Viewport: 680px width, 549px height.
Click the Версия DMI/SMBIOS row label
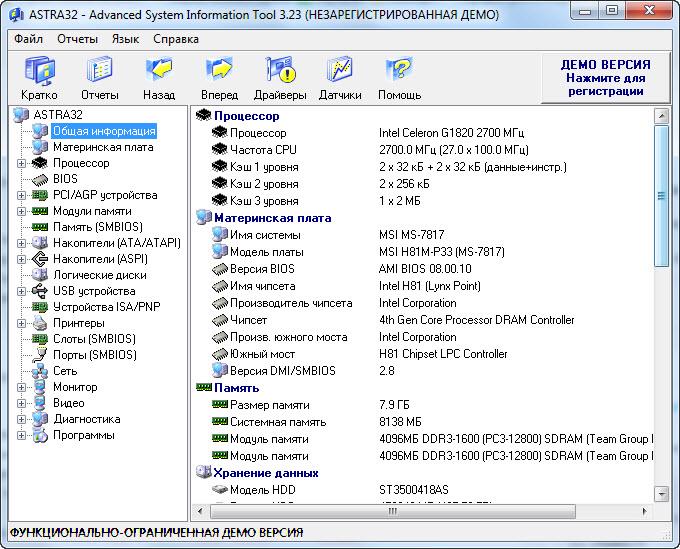283,371
